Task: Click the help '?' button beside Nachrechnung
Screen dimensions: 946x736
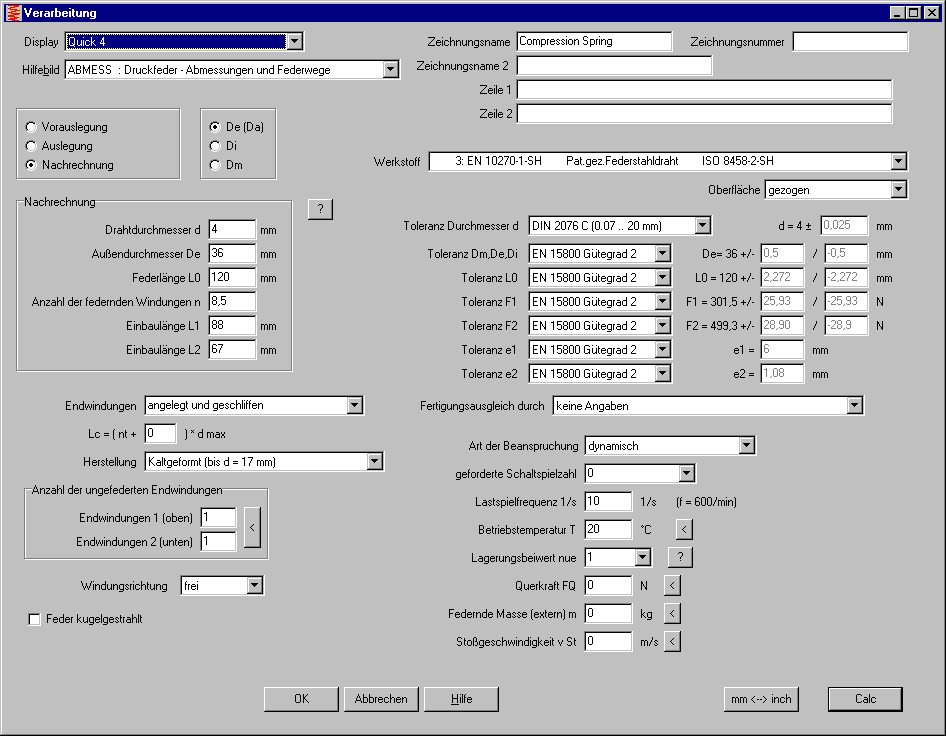Action: 319,209
